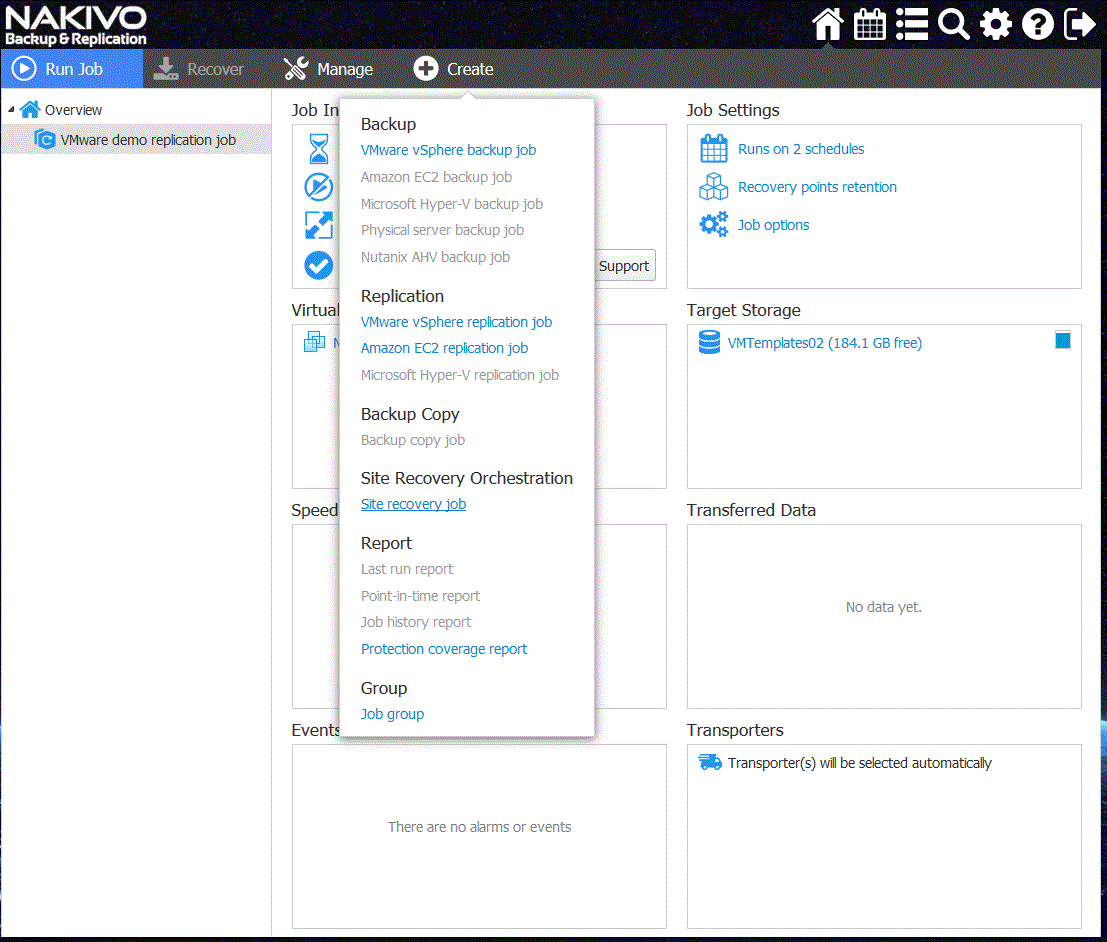1107x942 pixels.
Task: Click the Replication menu section heading
Action: [402, 296]
